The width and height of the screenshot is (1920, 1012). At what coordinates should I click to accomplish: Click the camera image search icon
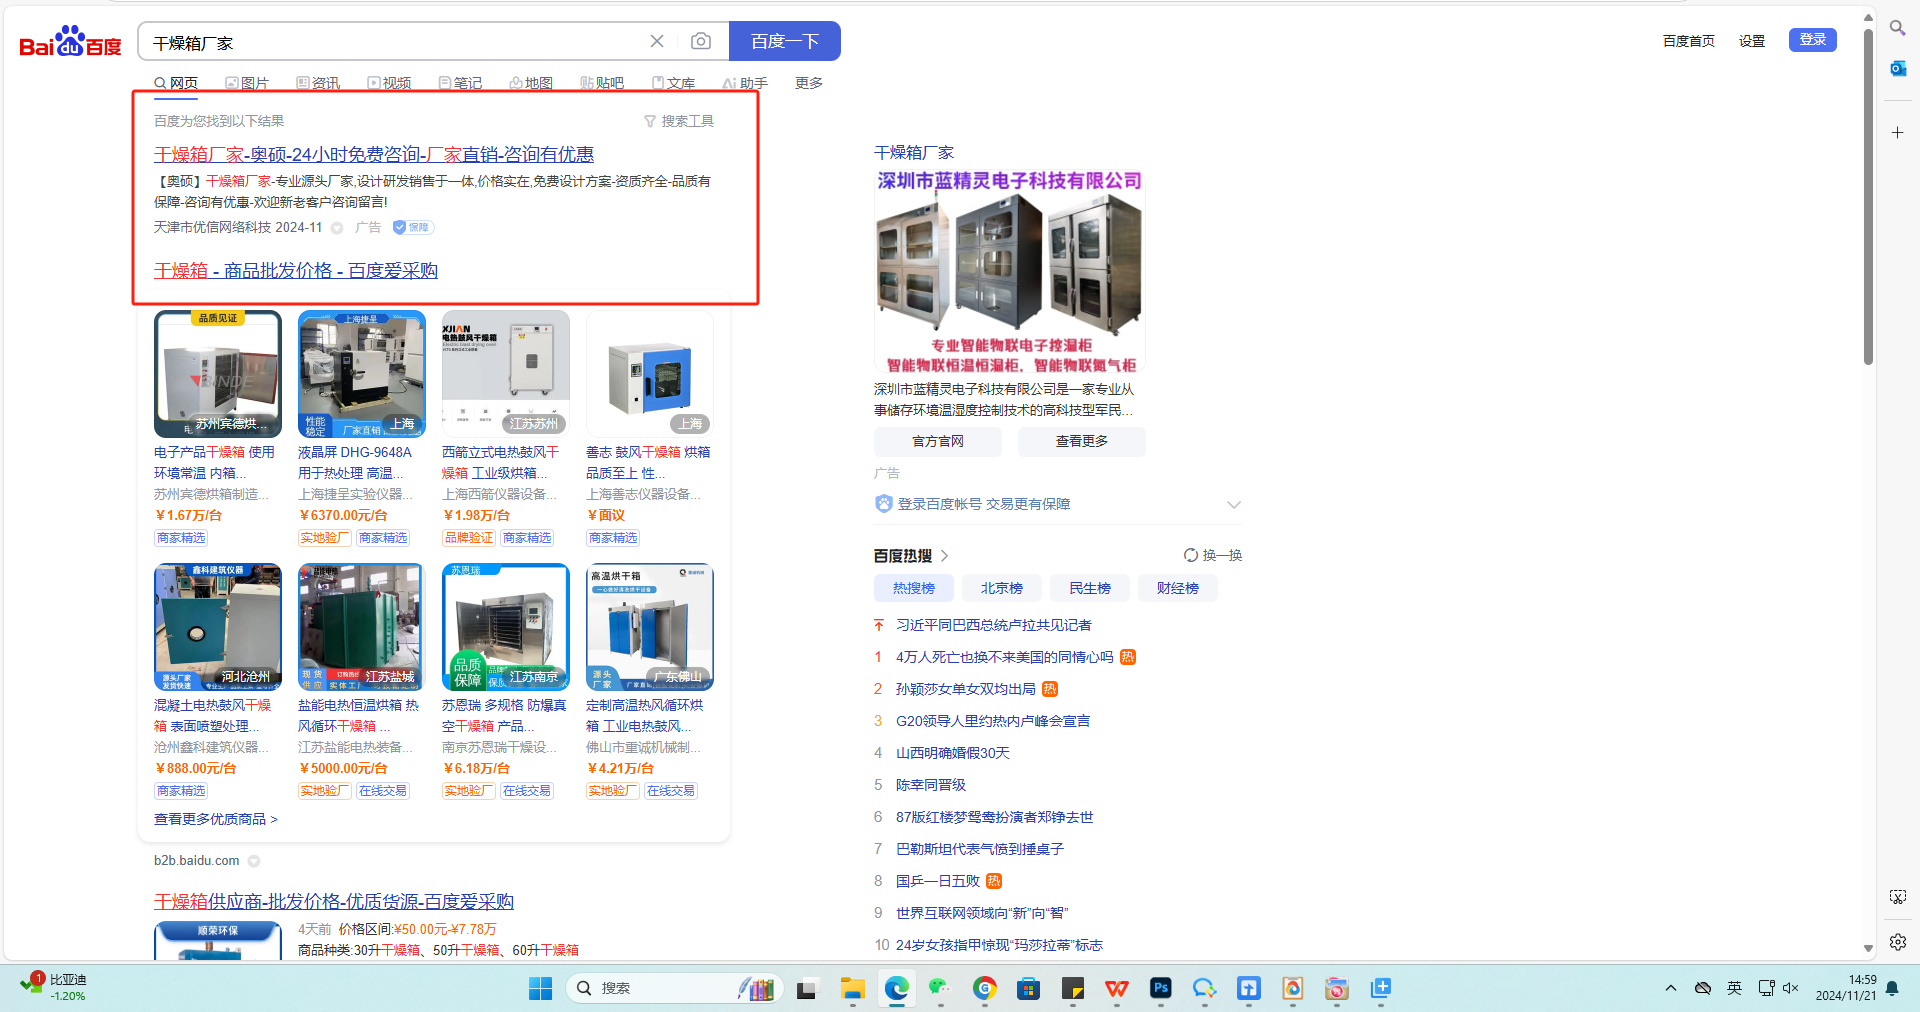(x=701, y=41)
